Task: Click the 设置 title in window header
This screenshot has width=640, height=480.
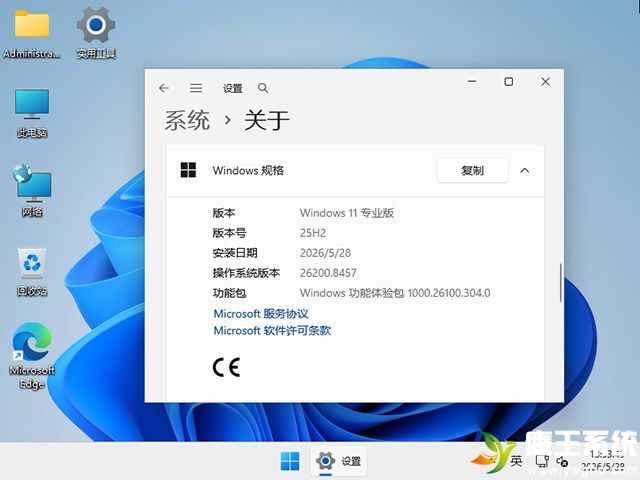Action: tap(233, 88)
